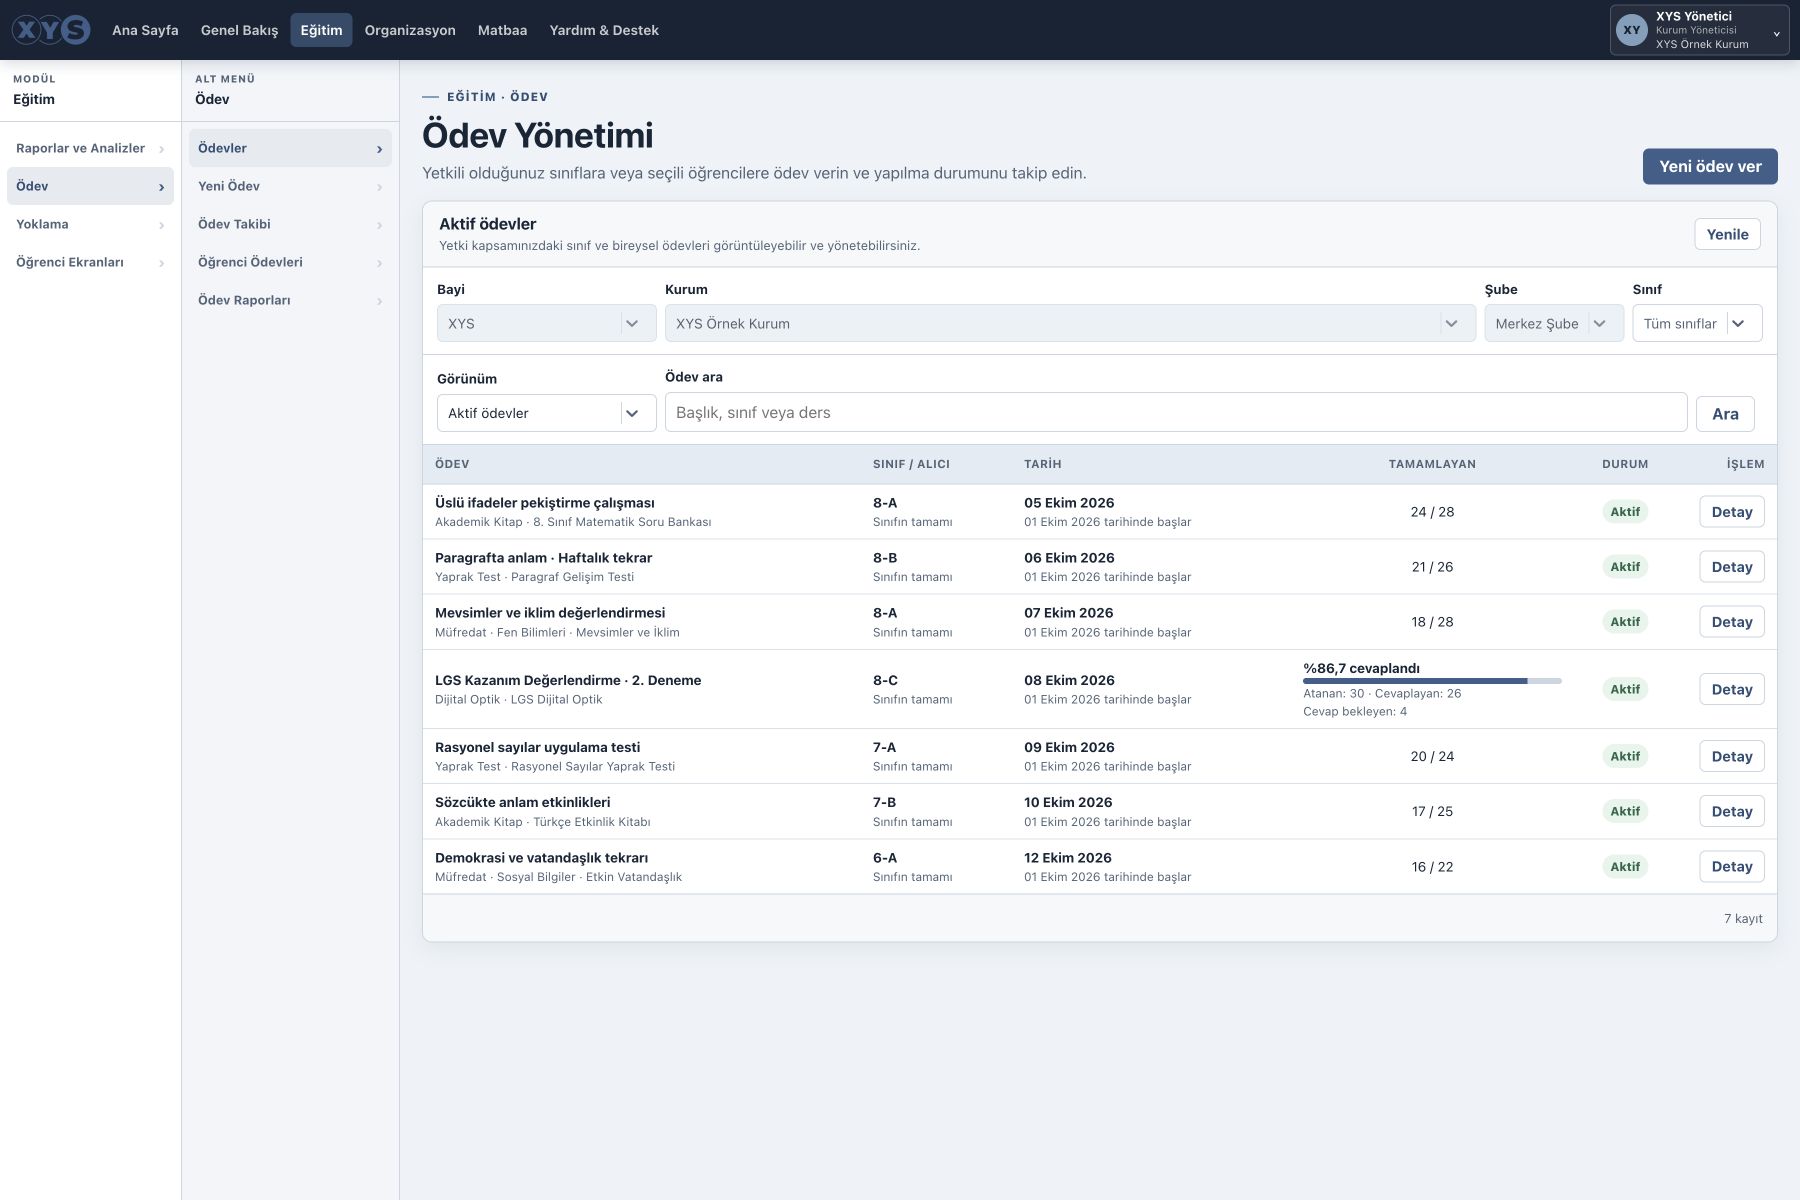This screenshot has height=1200, width=1800.
Task: Select Ödevler in the sub menu
Action: (x=290, y=148)
